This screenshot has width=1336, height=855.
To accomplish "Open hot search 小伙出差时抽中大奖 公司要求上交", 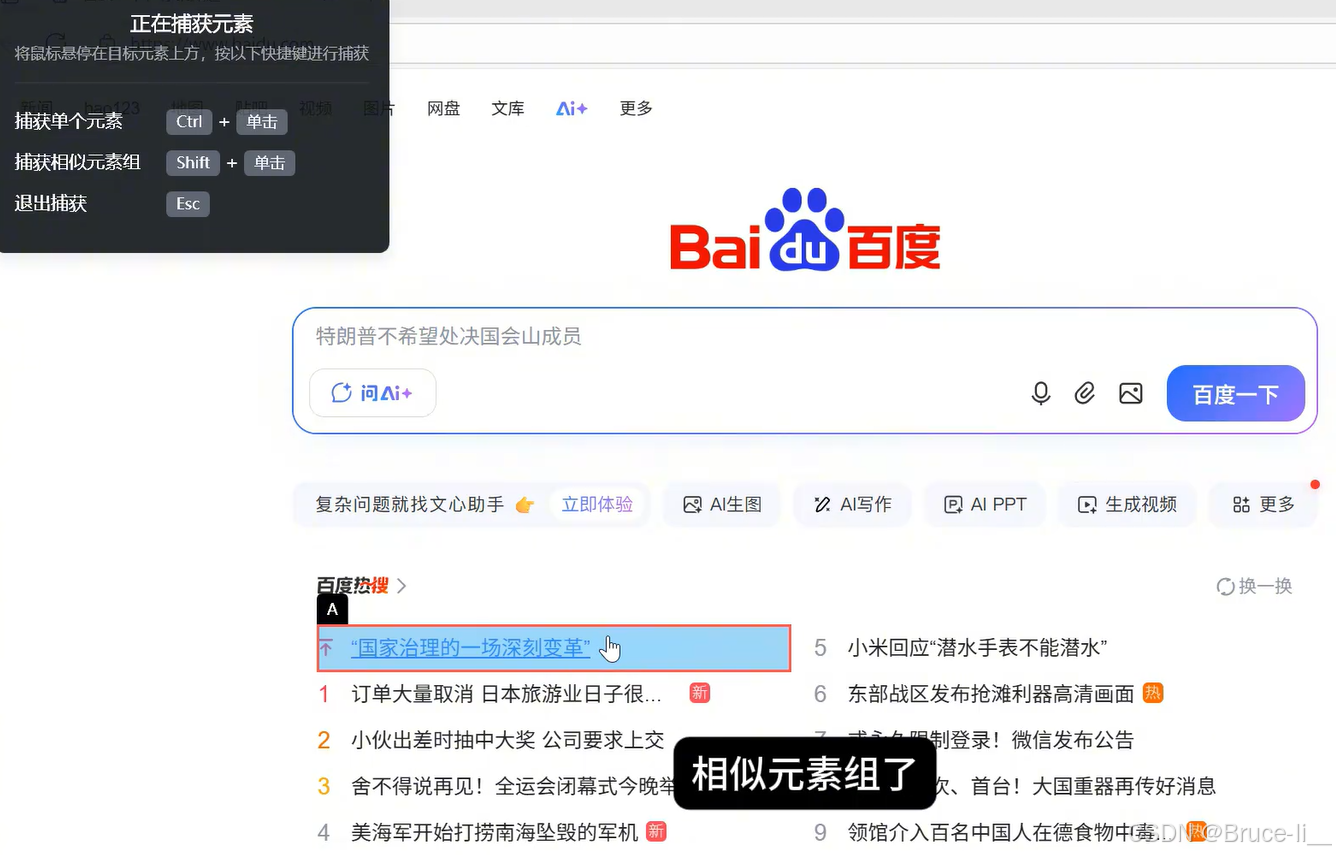I will point(508,740).
